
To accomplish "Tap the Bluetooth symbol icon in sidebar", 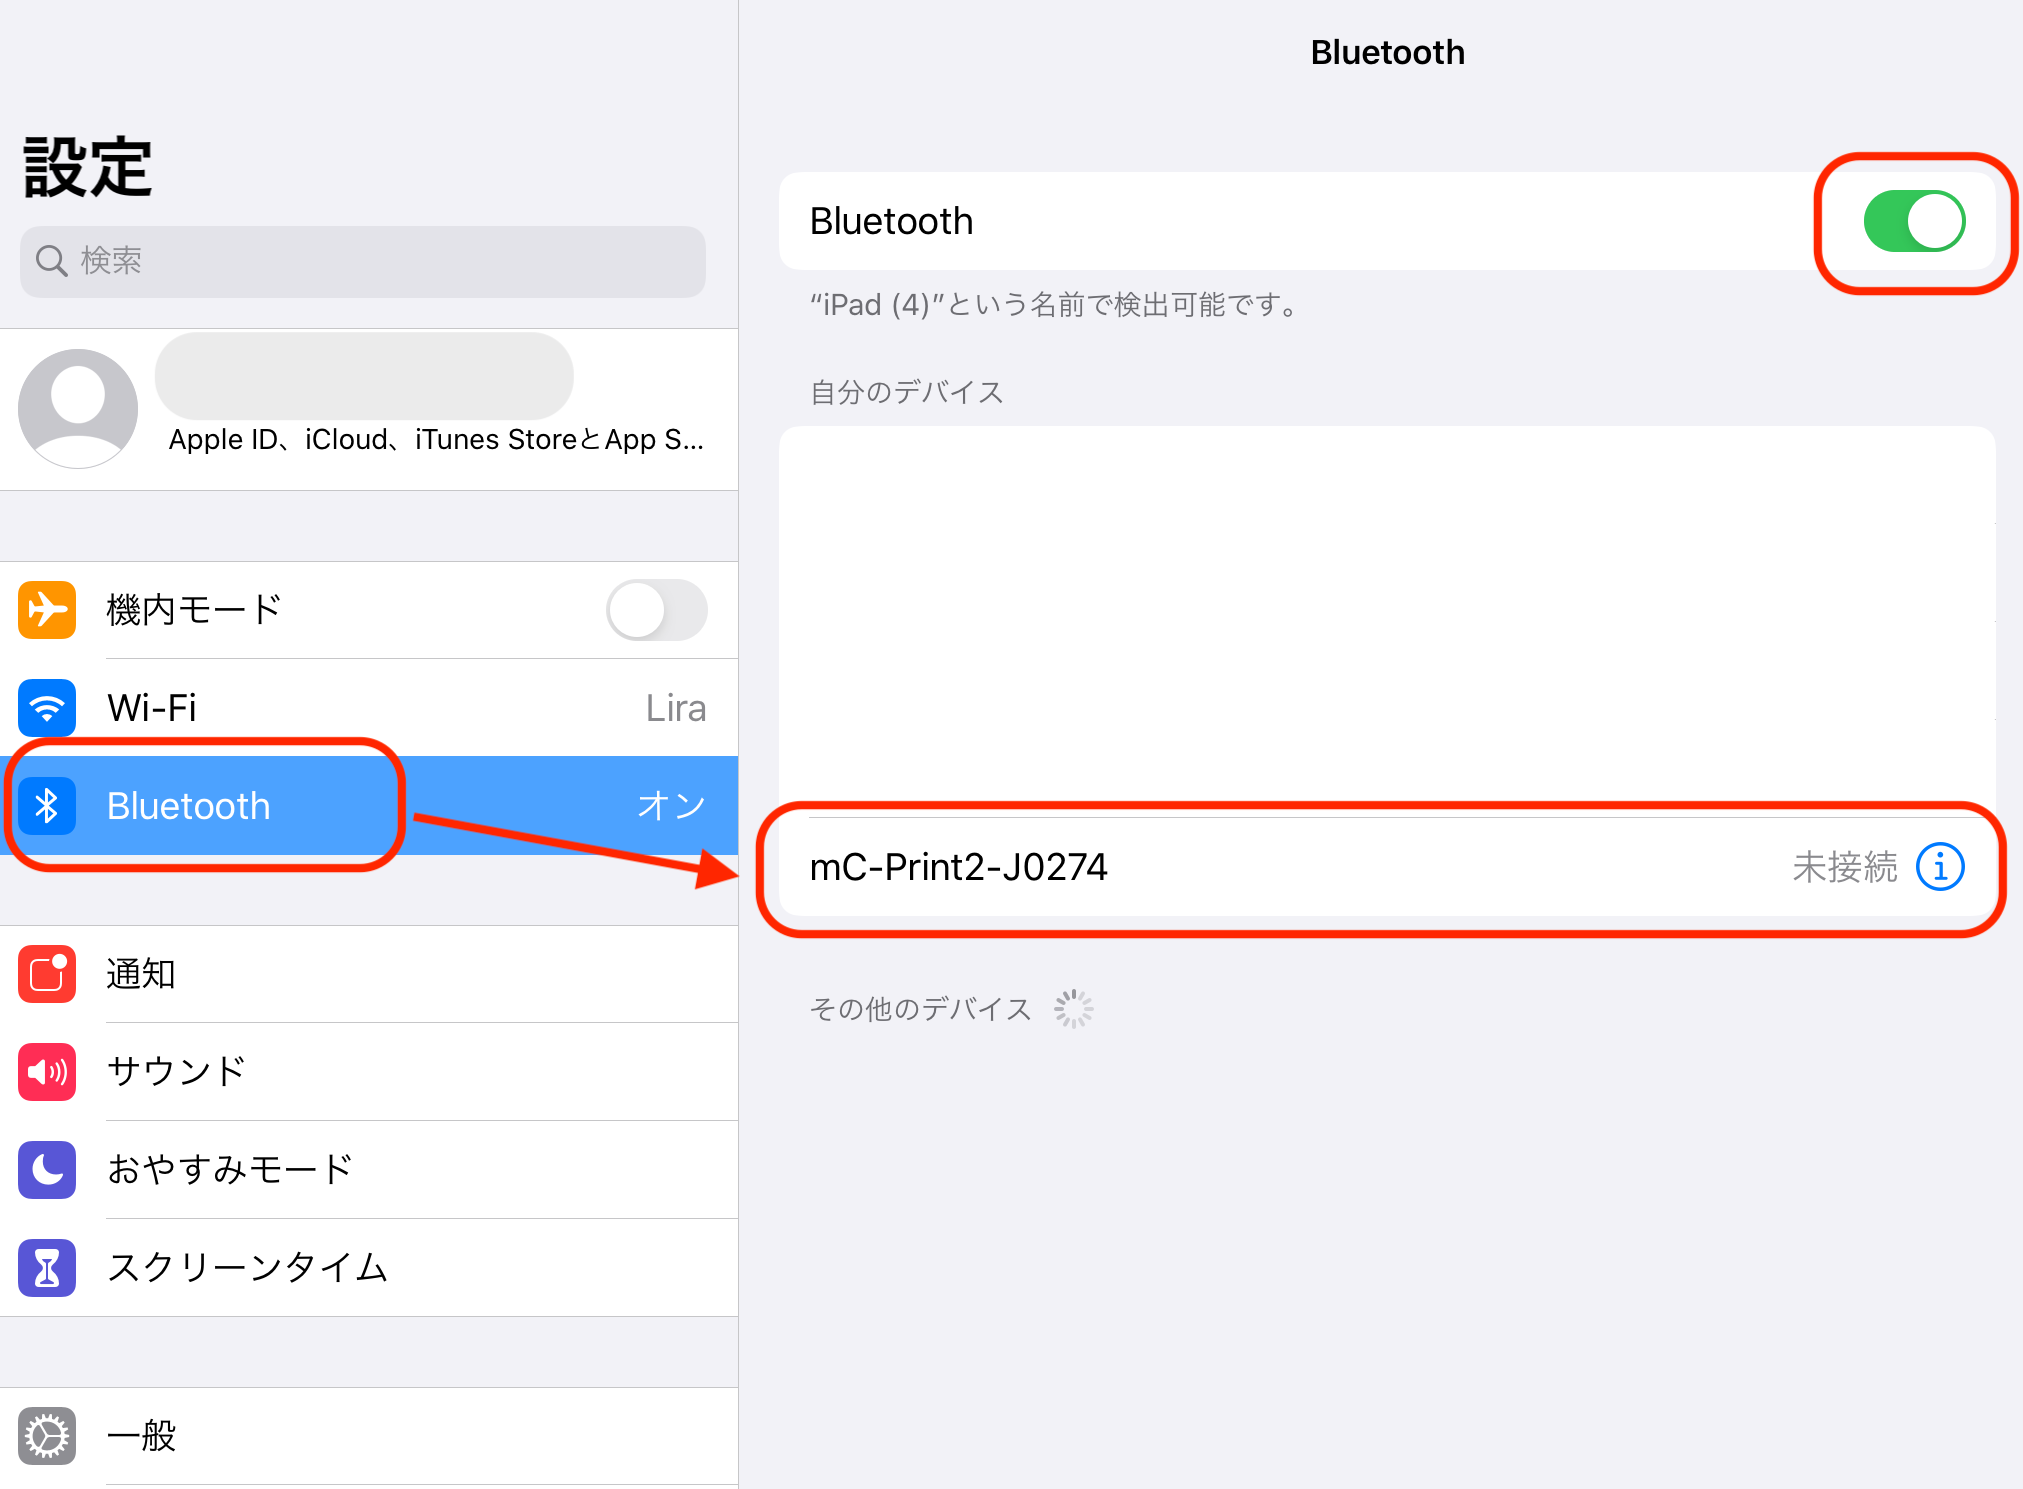I will coord(47,806).
